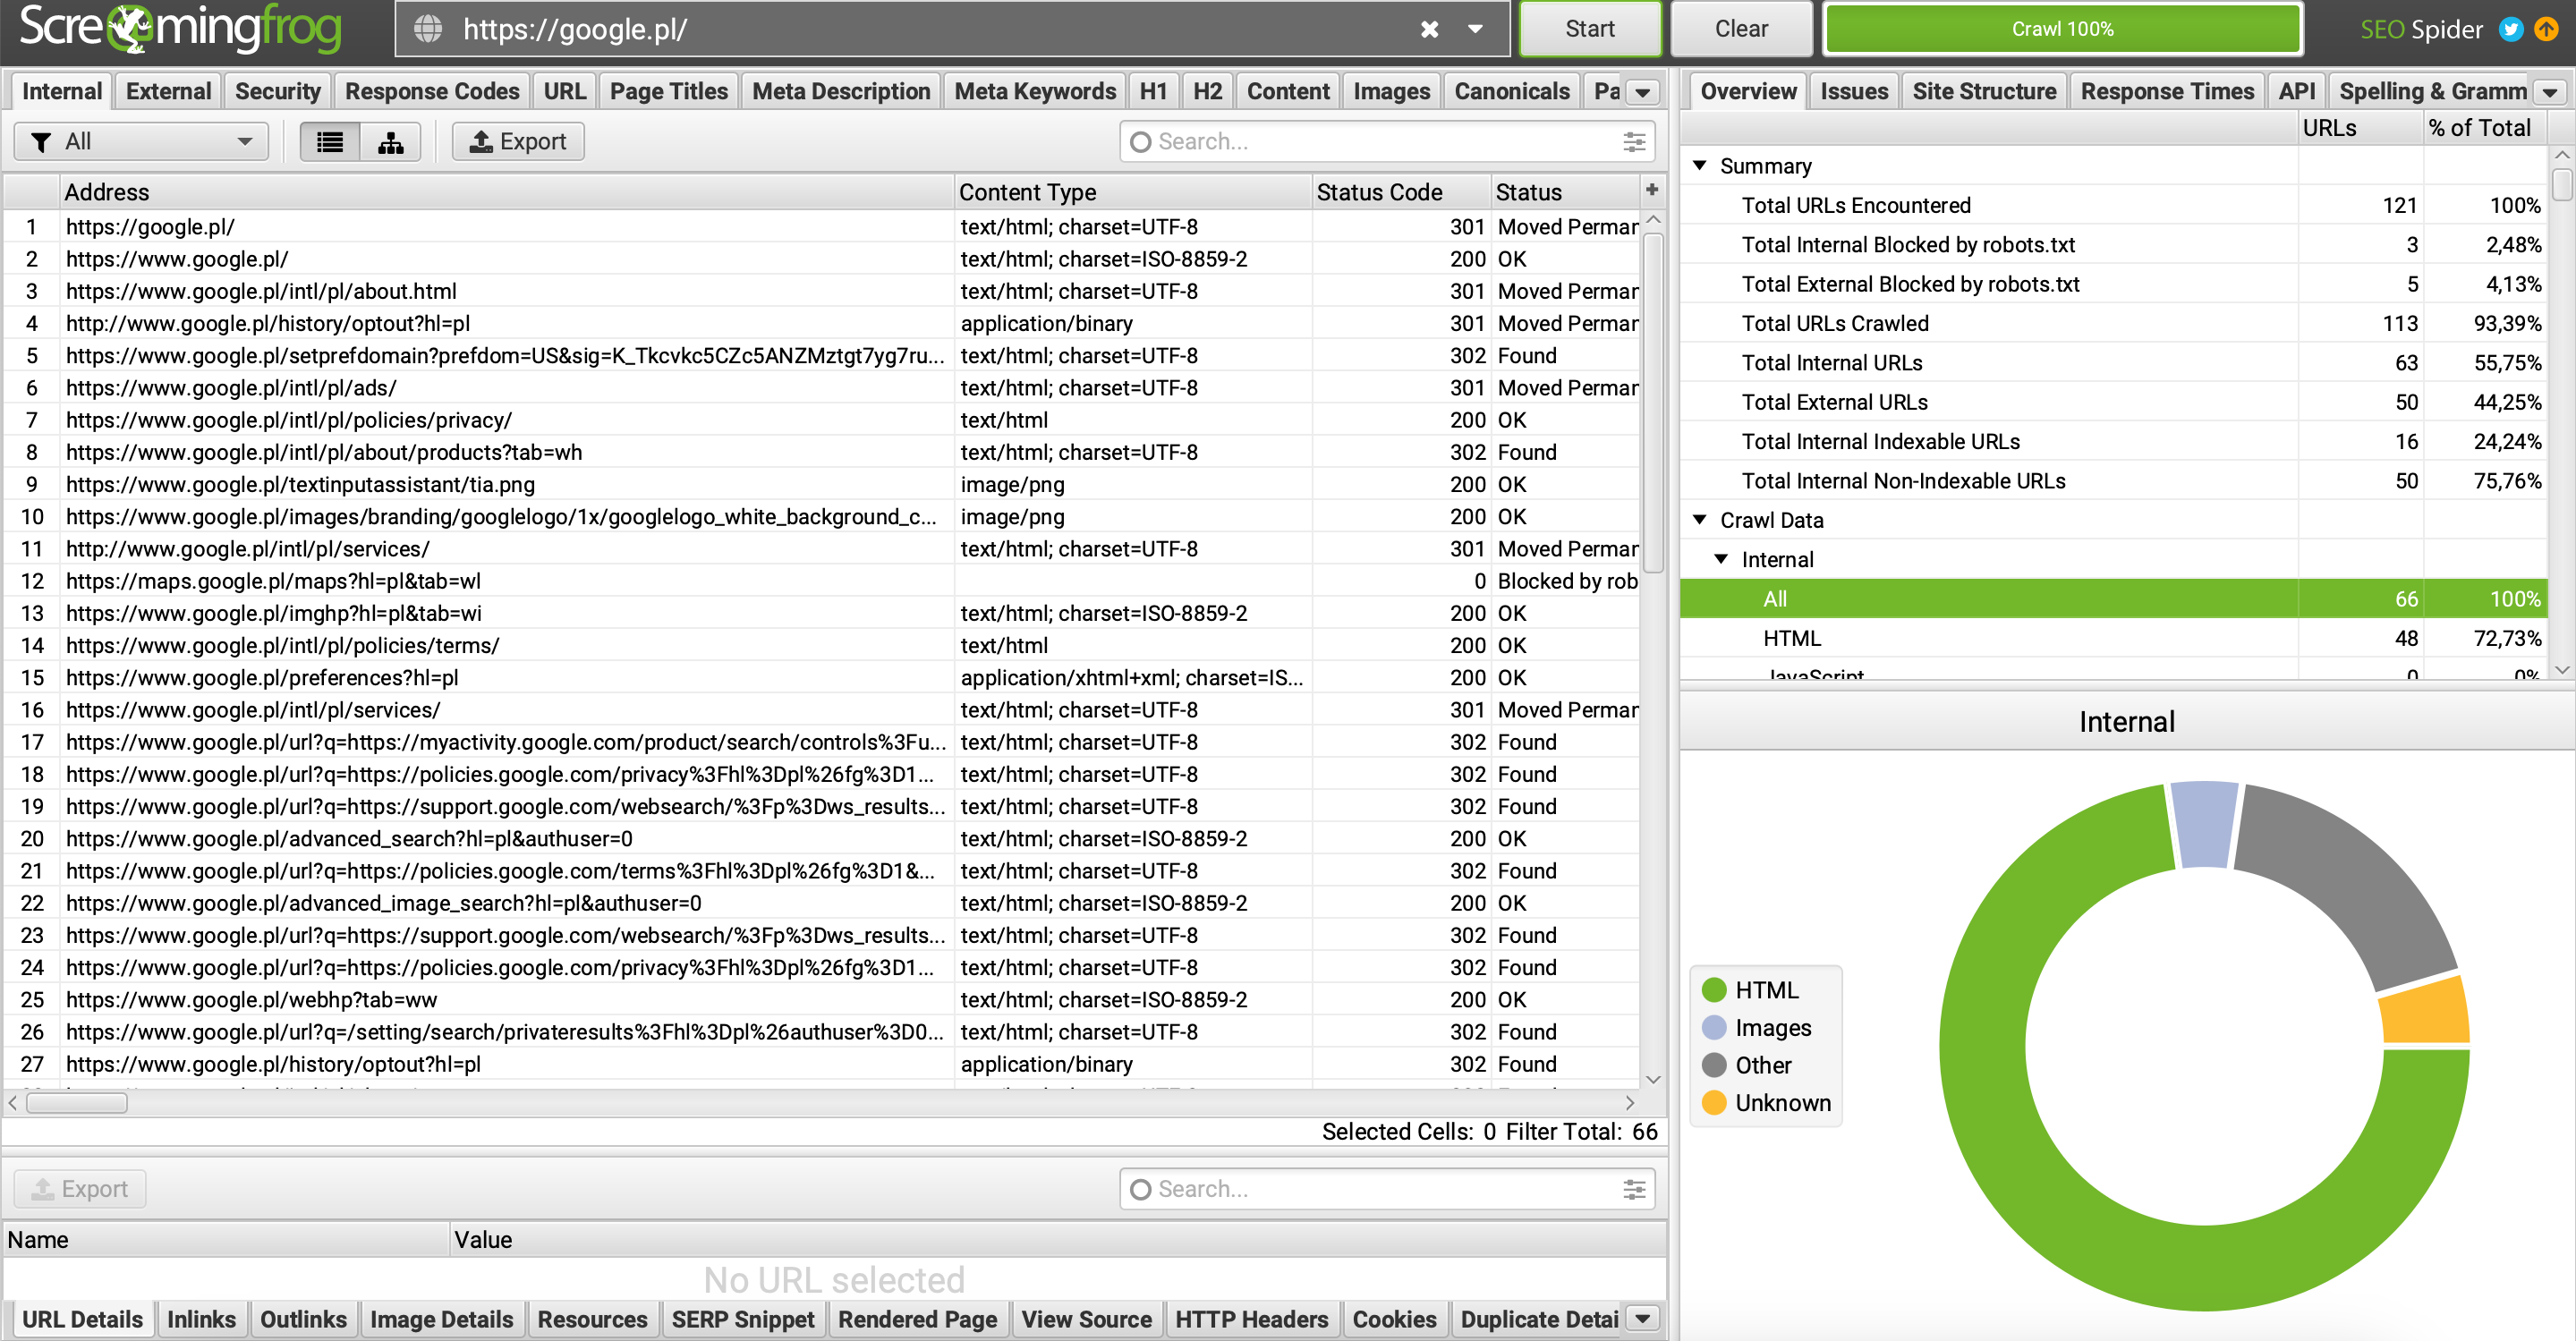Show more left panel tabs dropdown
The width and height of the screenshot is (2576, 1341).
coord(1642,93)
